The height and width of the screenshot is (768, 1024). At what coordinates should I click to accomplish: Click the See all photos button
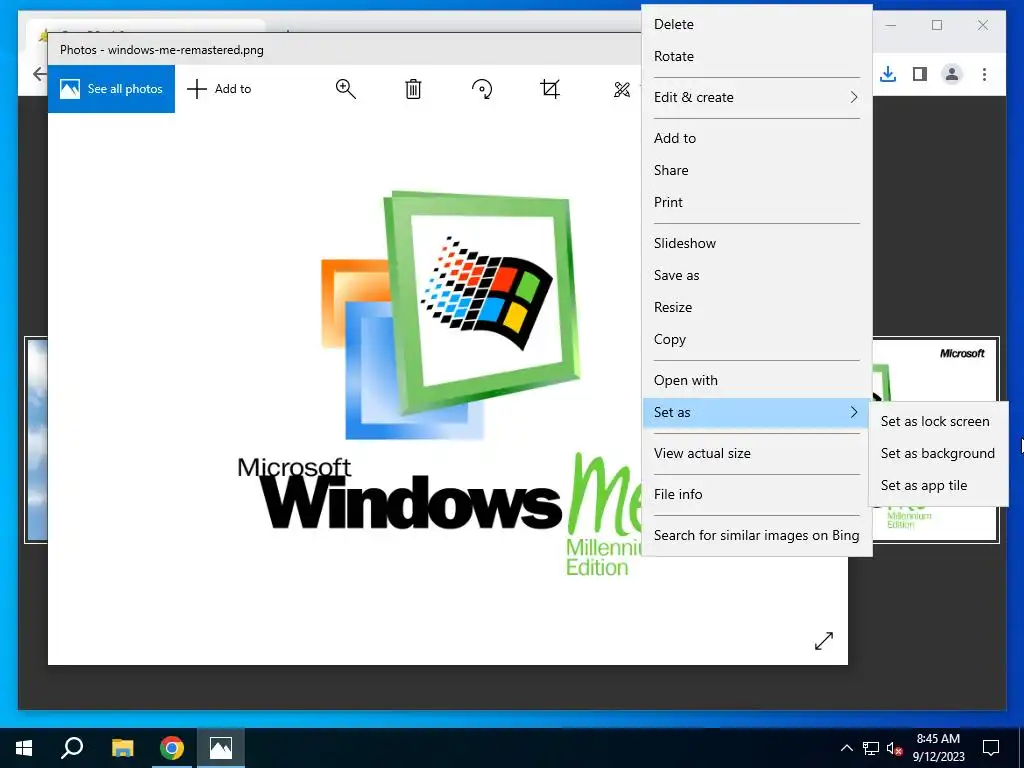(111, 89)
